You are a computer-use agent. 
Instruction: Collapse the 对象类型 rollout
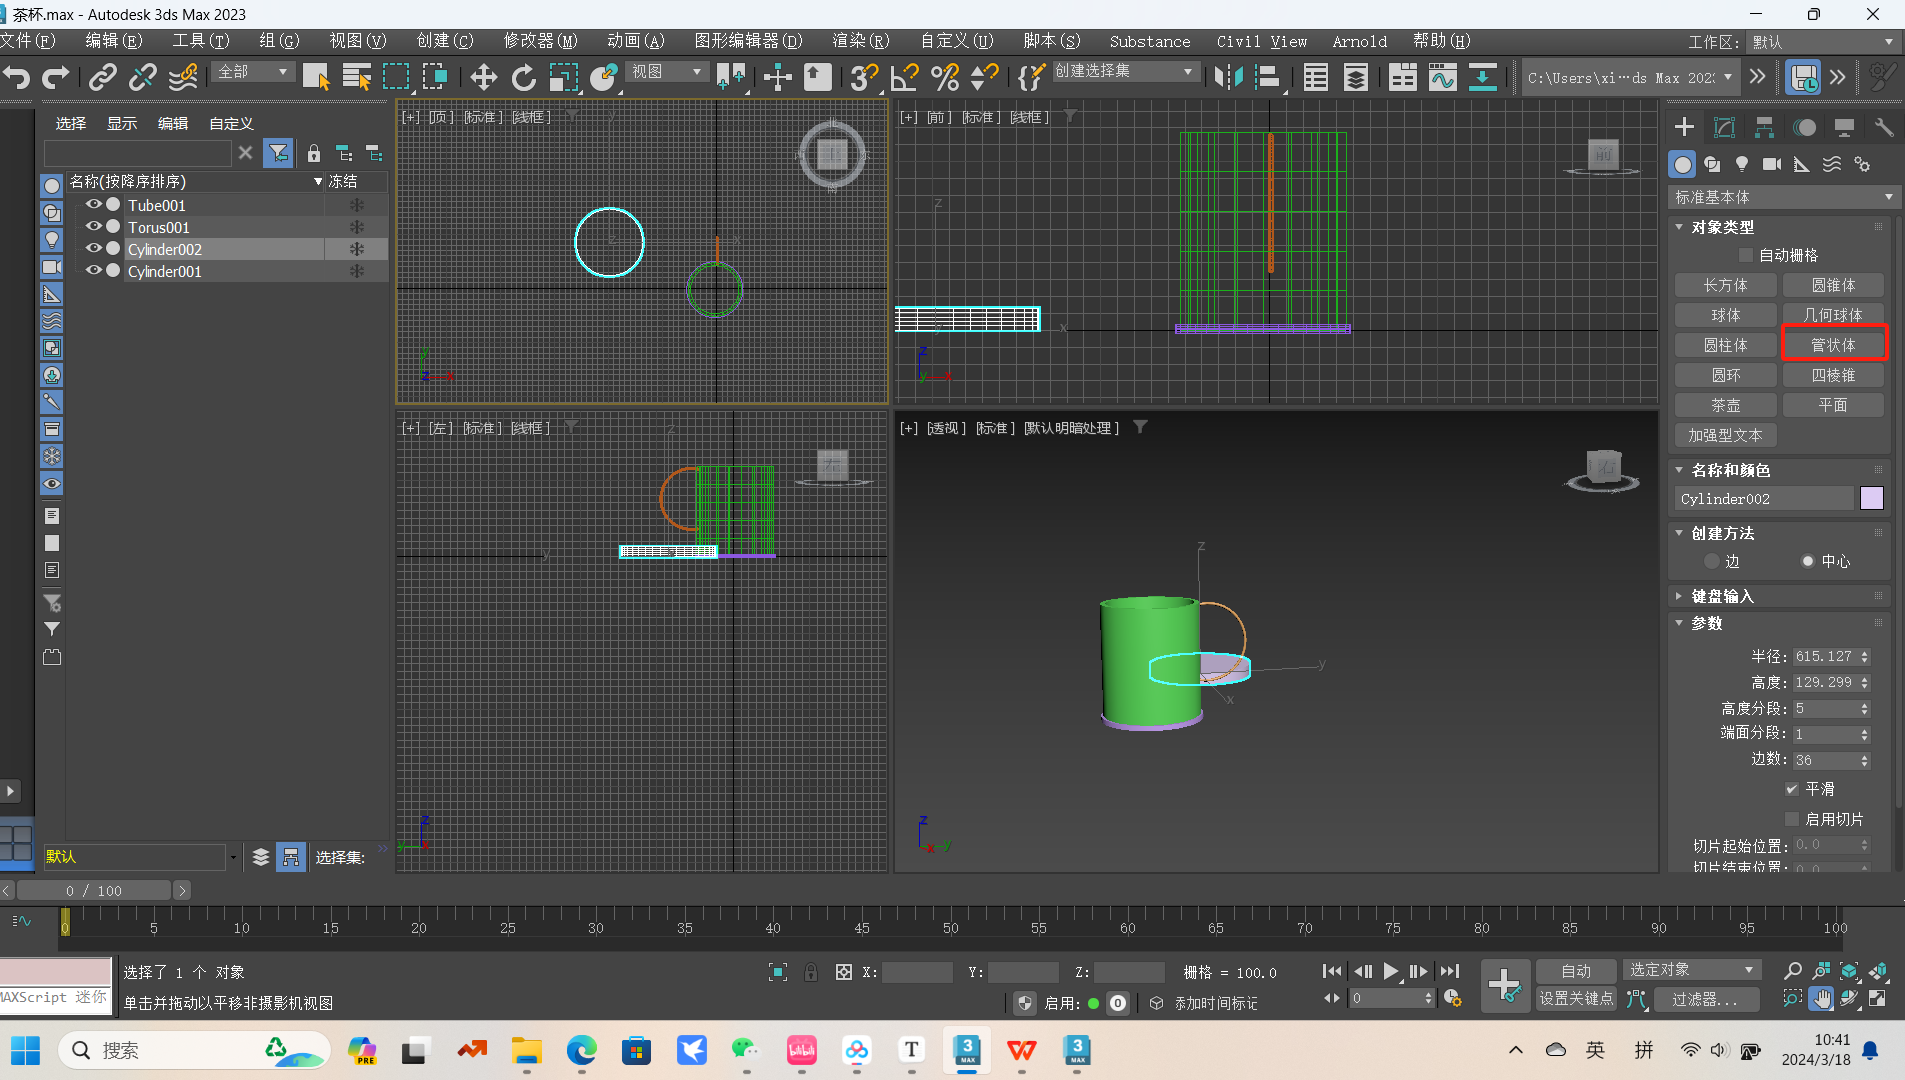pos(1722,227)
